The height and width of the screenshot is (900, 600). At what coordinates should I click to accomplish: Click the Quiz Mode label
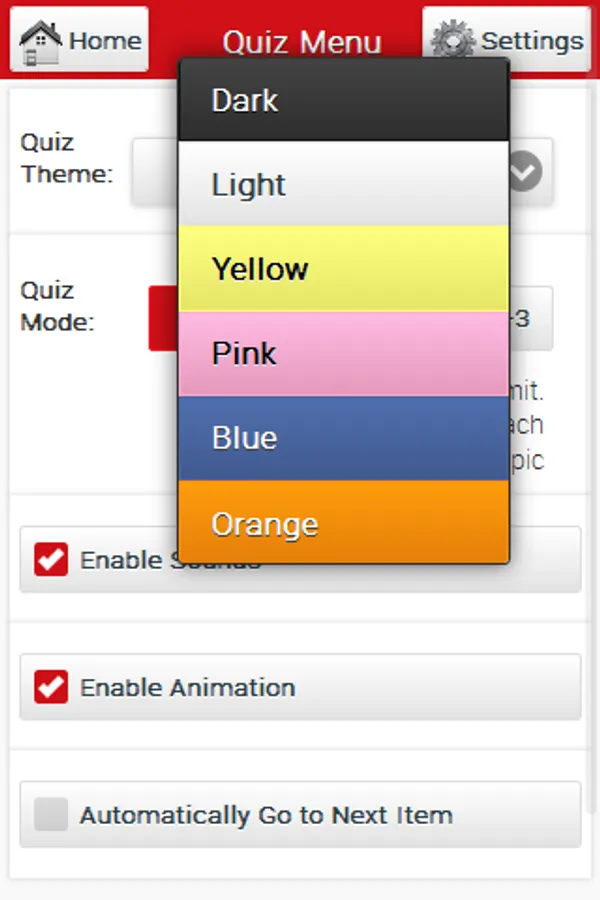pos(58,306)
